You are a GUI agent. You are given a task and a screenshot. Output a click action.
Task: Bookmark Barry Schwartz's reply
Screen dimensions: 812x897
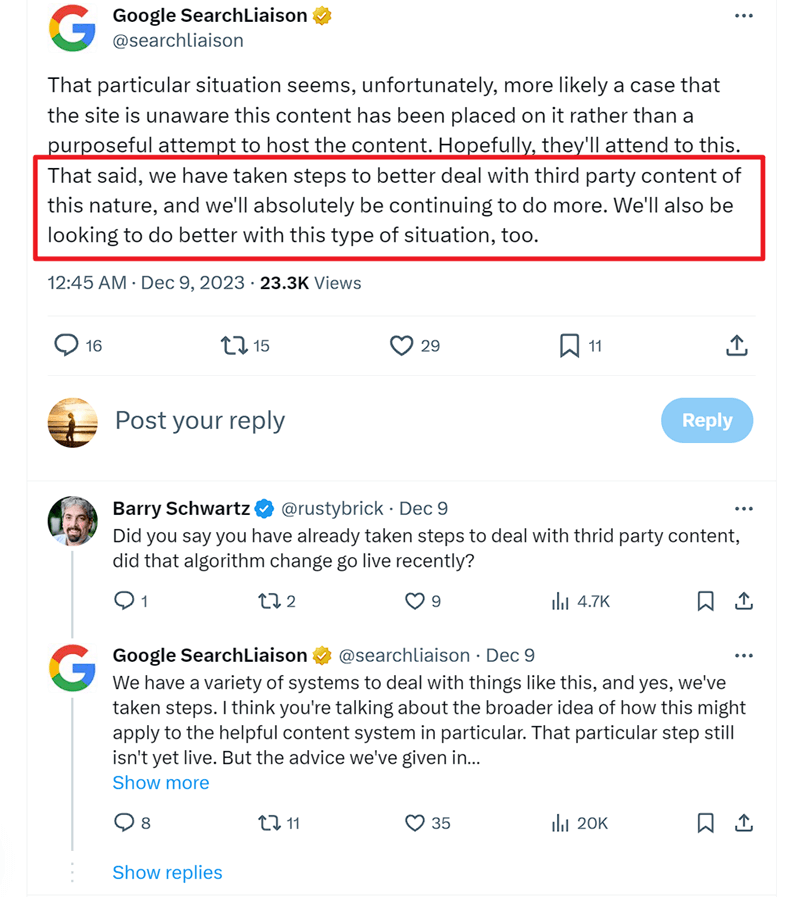click(705, 601)
